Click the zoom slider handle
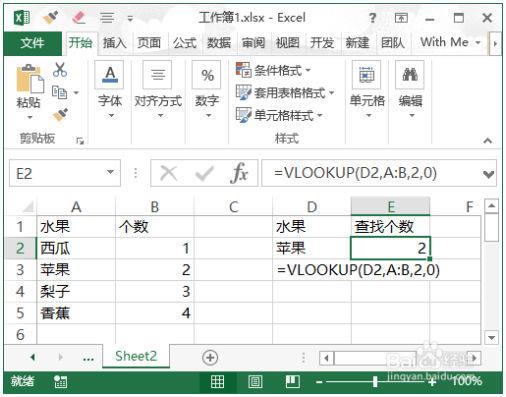Viewport: 506px width, 397px height. coord(375,381)
